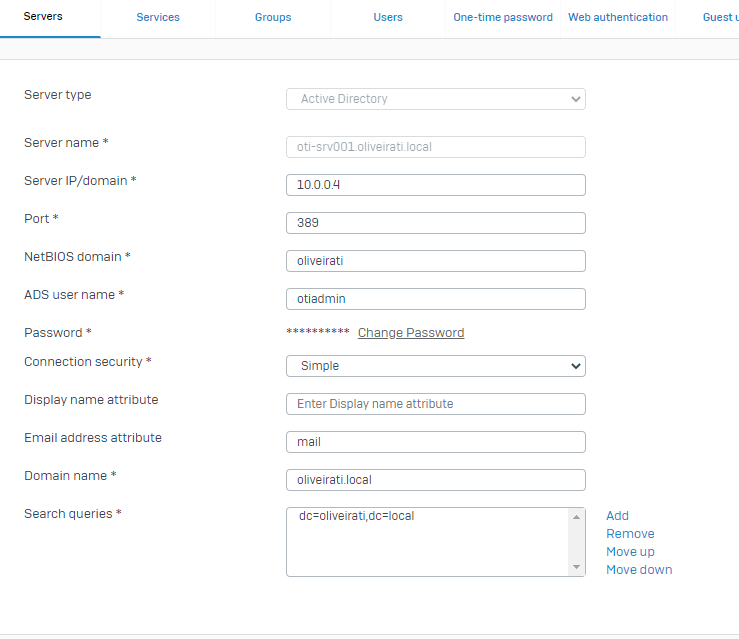Focus the Server IP/domain field
Image resolution: width=739 pixels, height=639 pixels.
coord(435,185)
